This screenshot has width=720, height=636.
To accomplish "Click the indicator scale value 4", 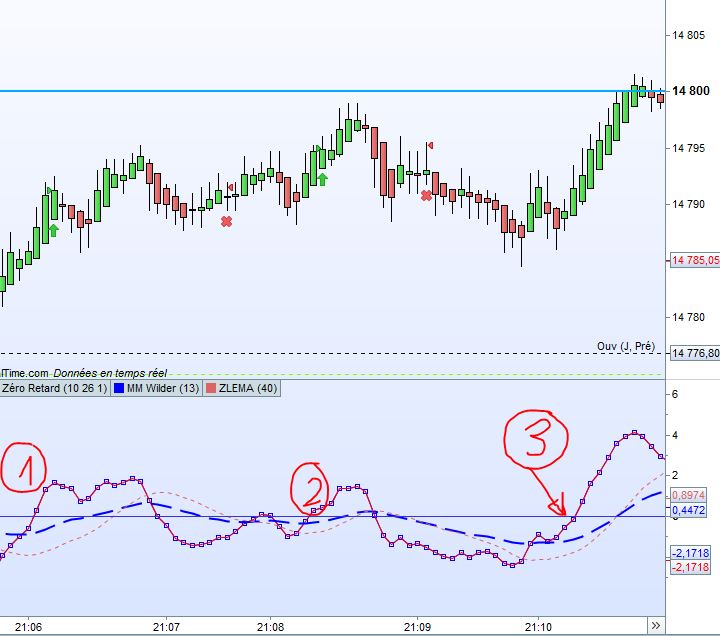I will click(x=675, y=435).
